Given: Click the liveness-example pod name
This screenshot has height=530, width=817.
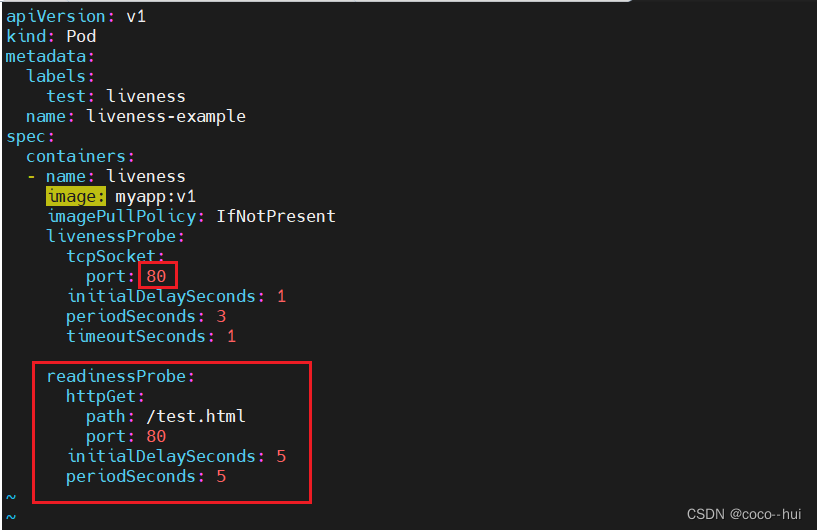Looking at the screenshot, I should [166, 116].
